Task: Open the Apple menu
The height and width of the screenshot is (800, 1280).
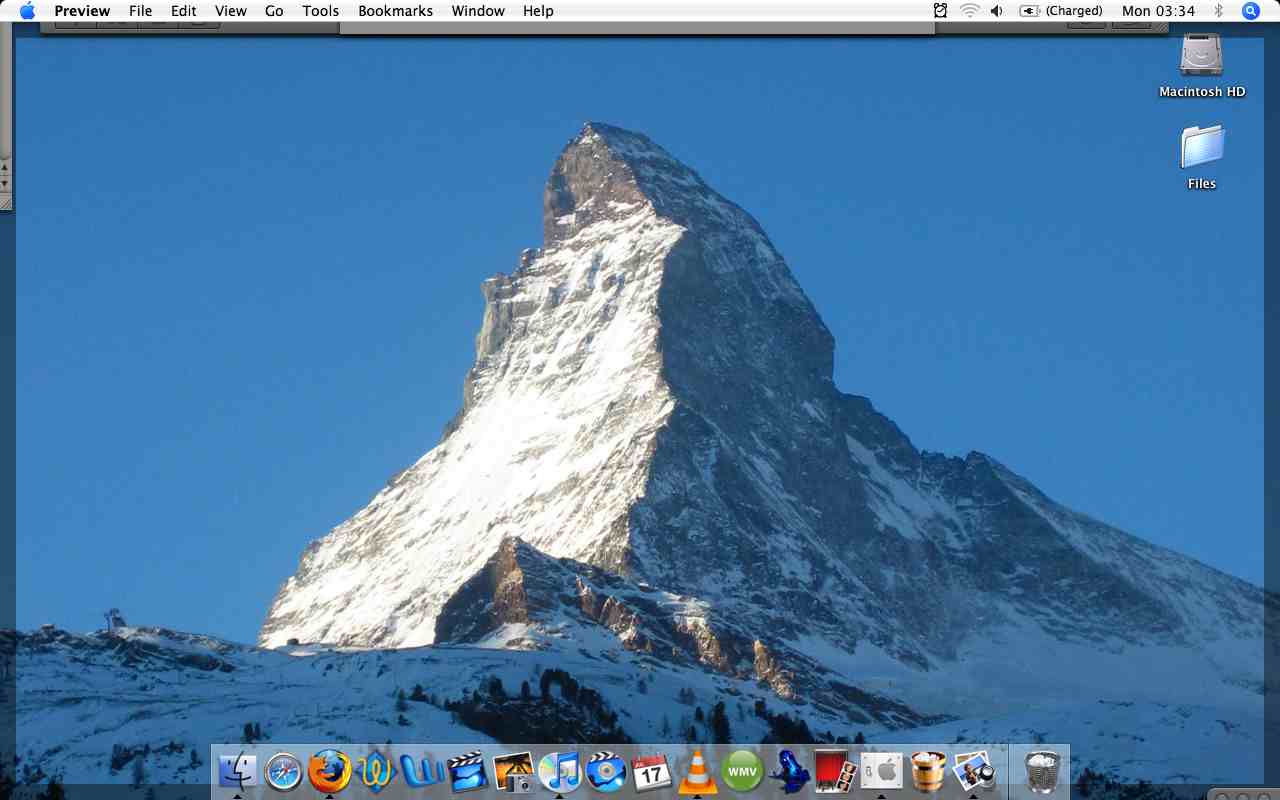Action: (27, 11)
